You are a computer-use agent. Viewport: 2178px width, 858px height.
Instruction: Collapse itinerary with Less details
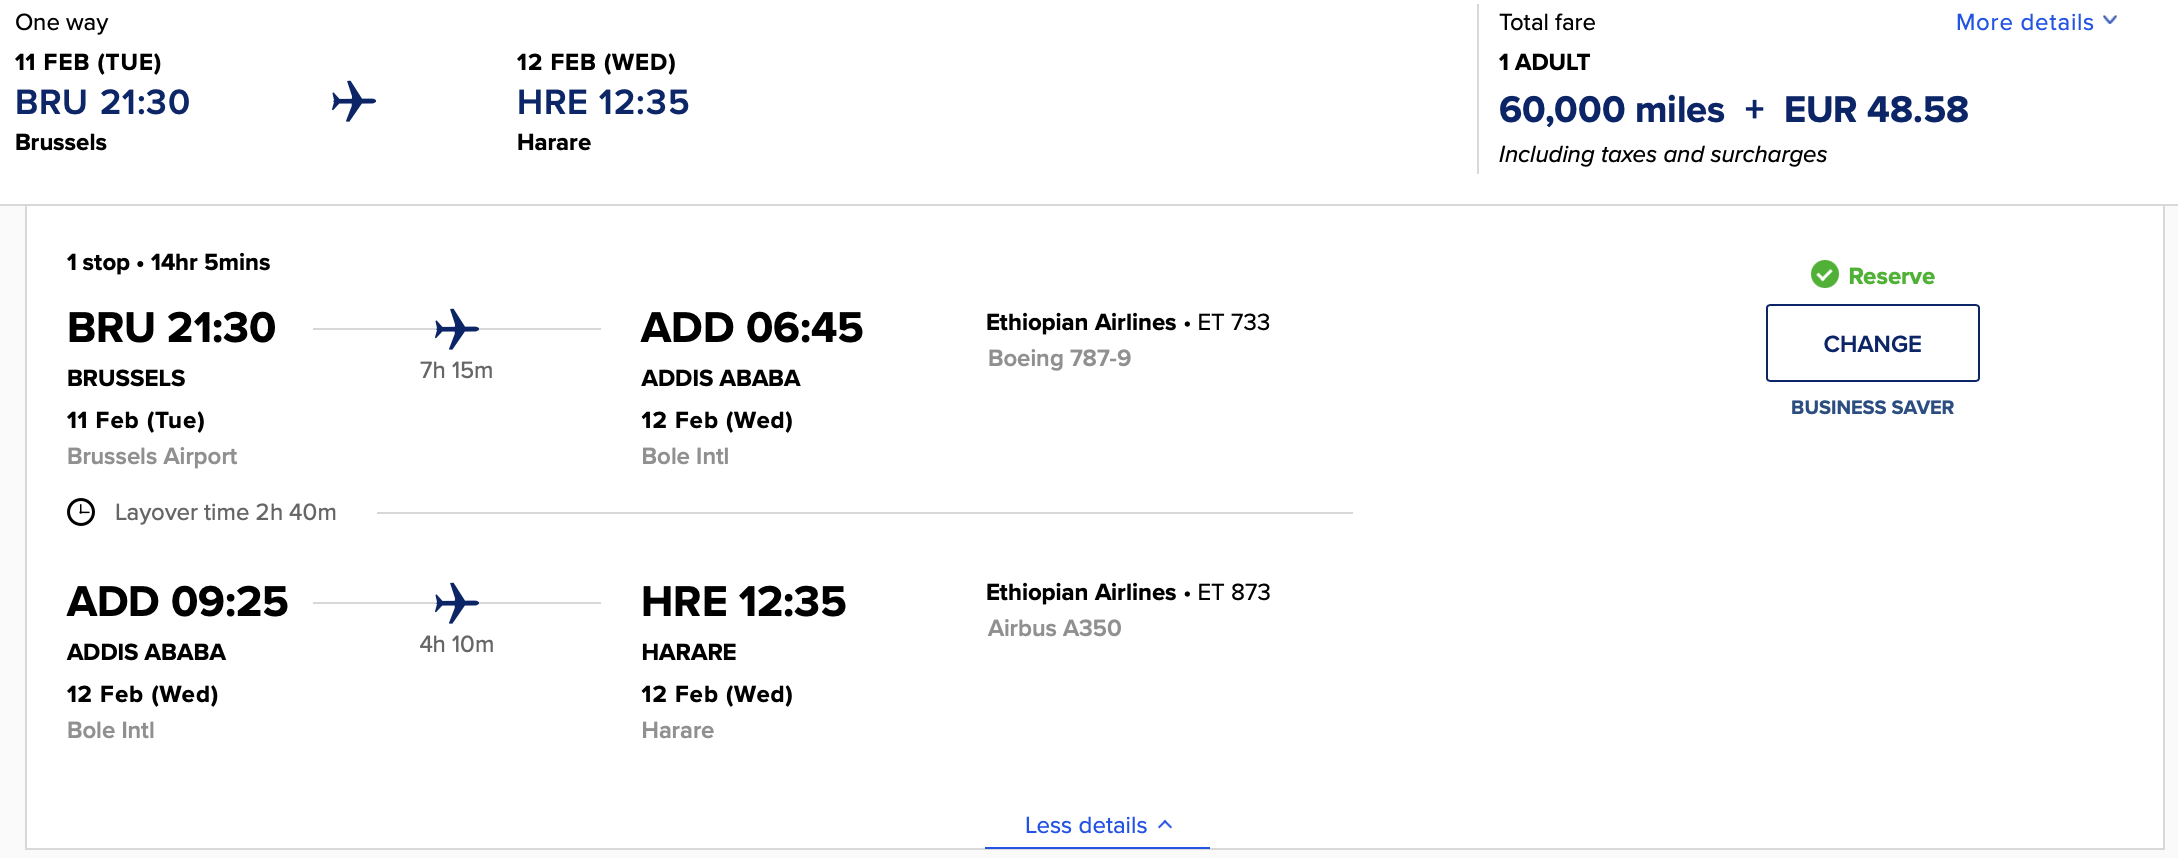pos(1097,825)
